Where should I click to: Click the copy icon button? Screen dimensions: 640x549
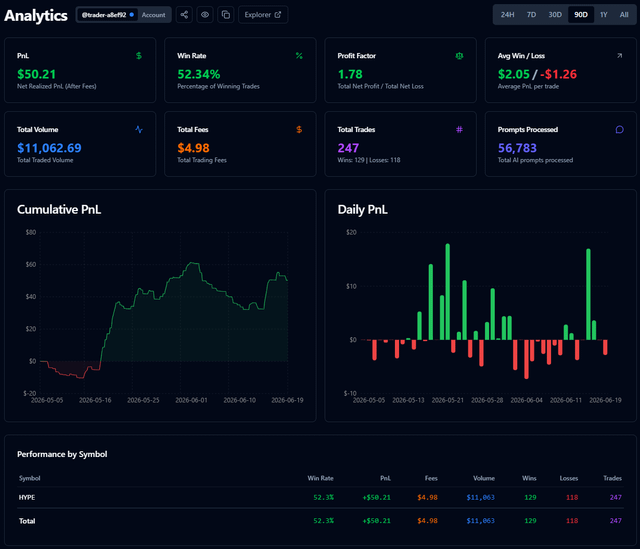point(226,15)
